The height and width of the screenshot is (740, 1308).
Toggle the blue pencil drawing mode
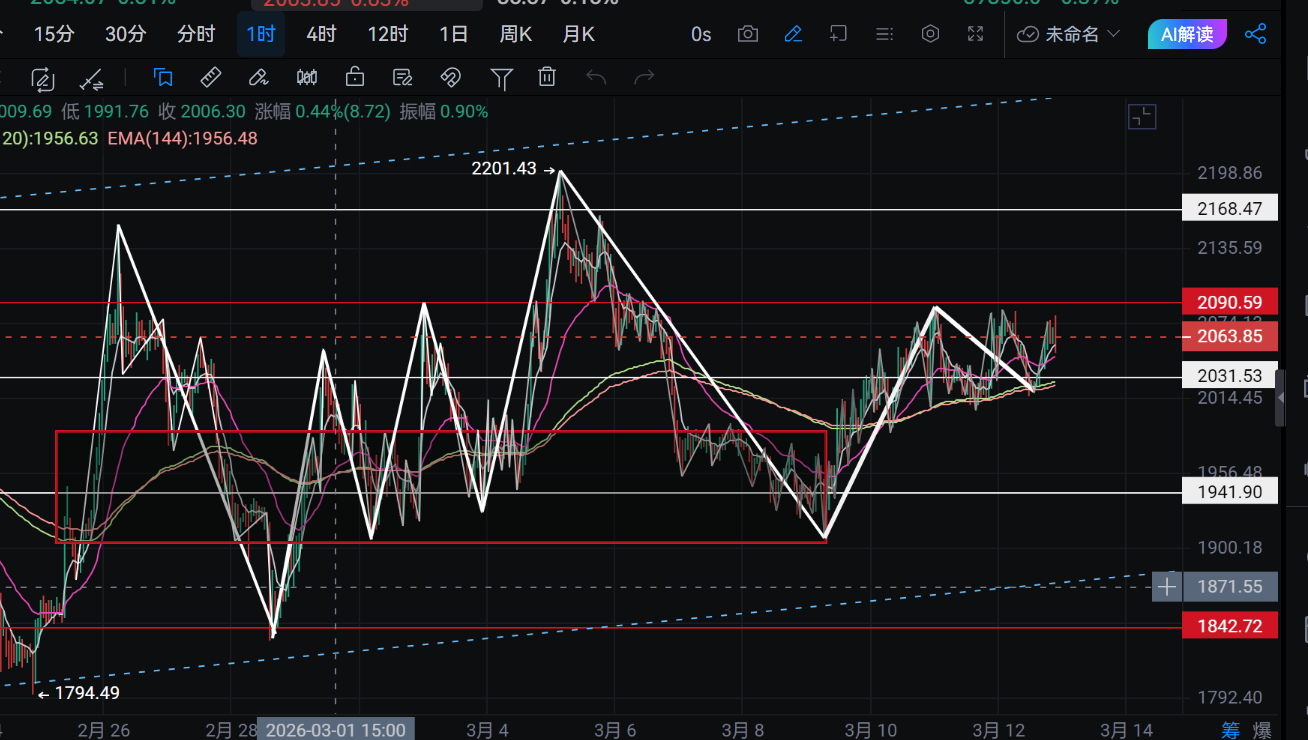793,34
